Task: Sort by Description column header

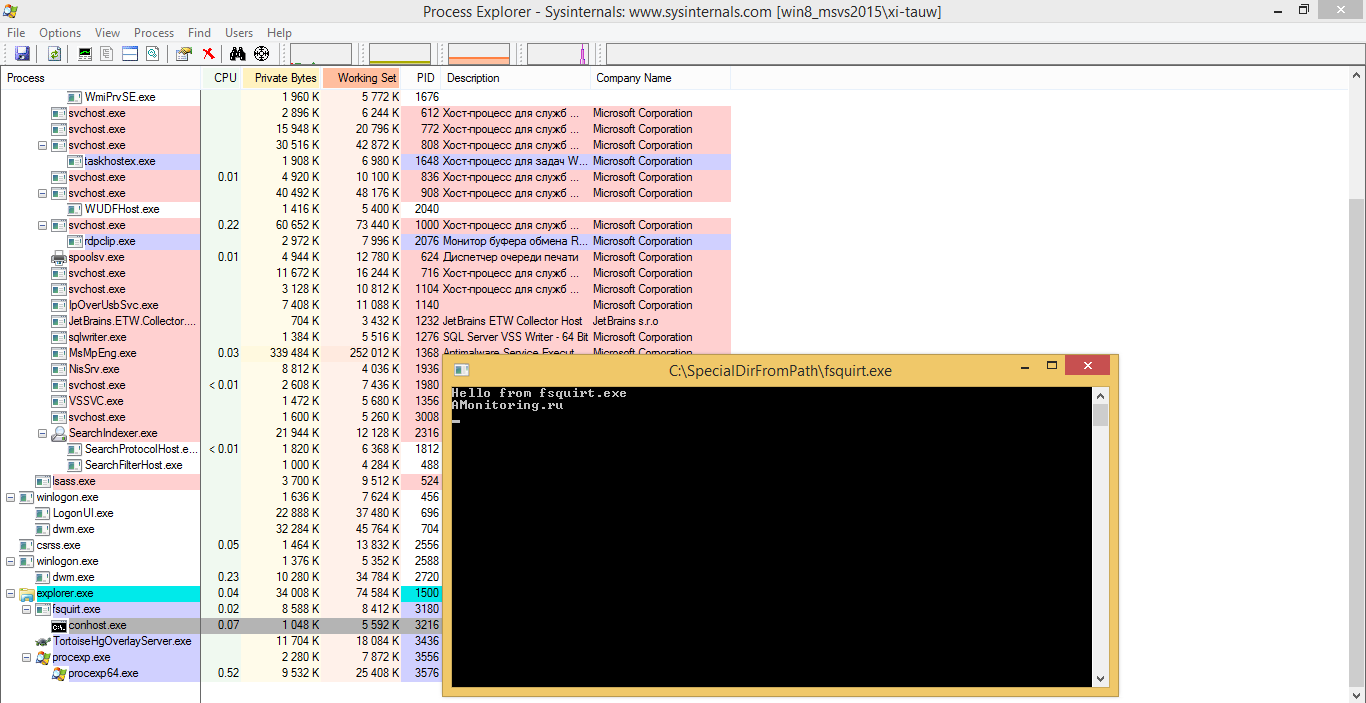Action: [516, 78]
